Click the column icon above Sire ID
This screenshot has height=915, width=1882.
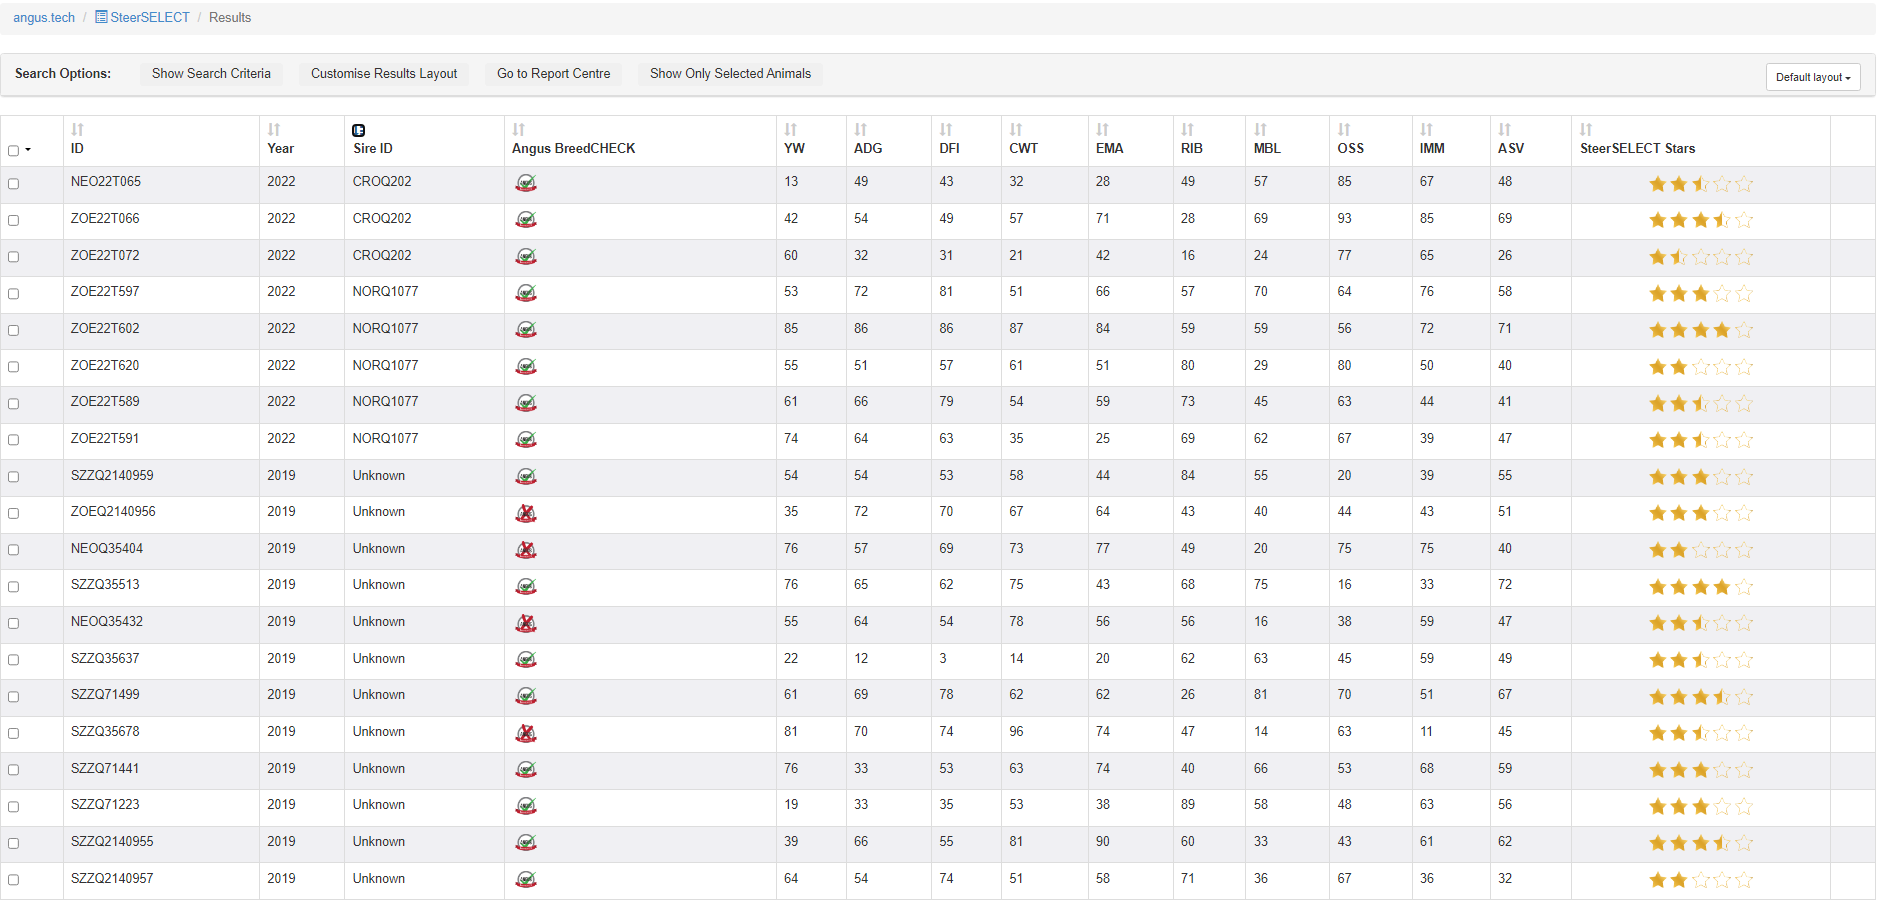click(x=359, y=130)
